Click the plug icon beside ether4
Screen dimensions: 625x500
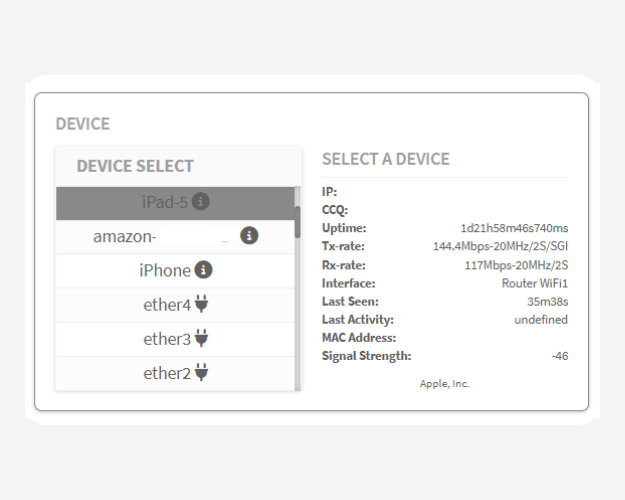201,304
